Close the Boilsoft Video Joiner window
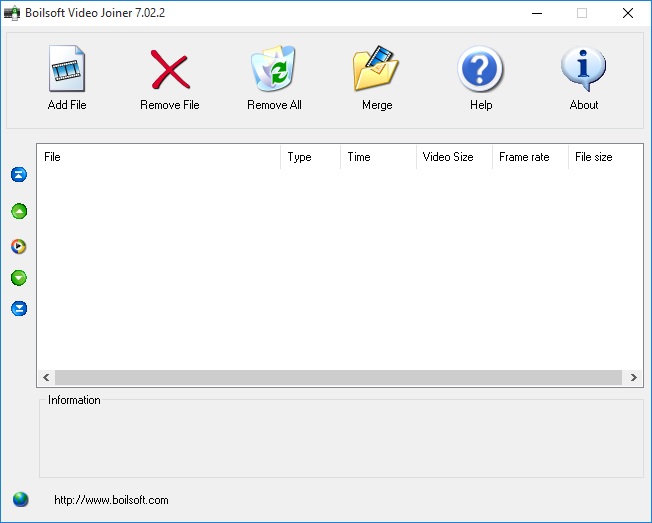The height and width of the screenshot is (523, 652). pos(628,13)
